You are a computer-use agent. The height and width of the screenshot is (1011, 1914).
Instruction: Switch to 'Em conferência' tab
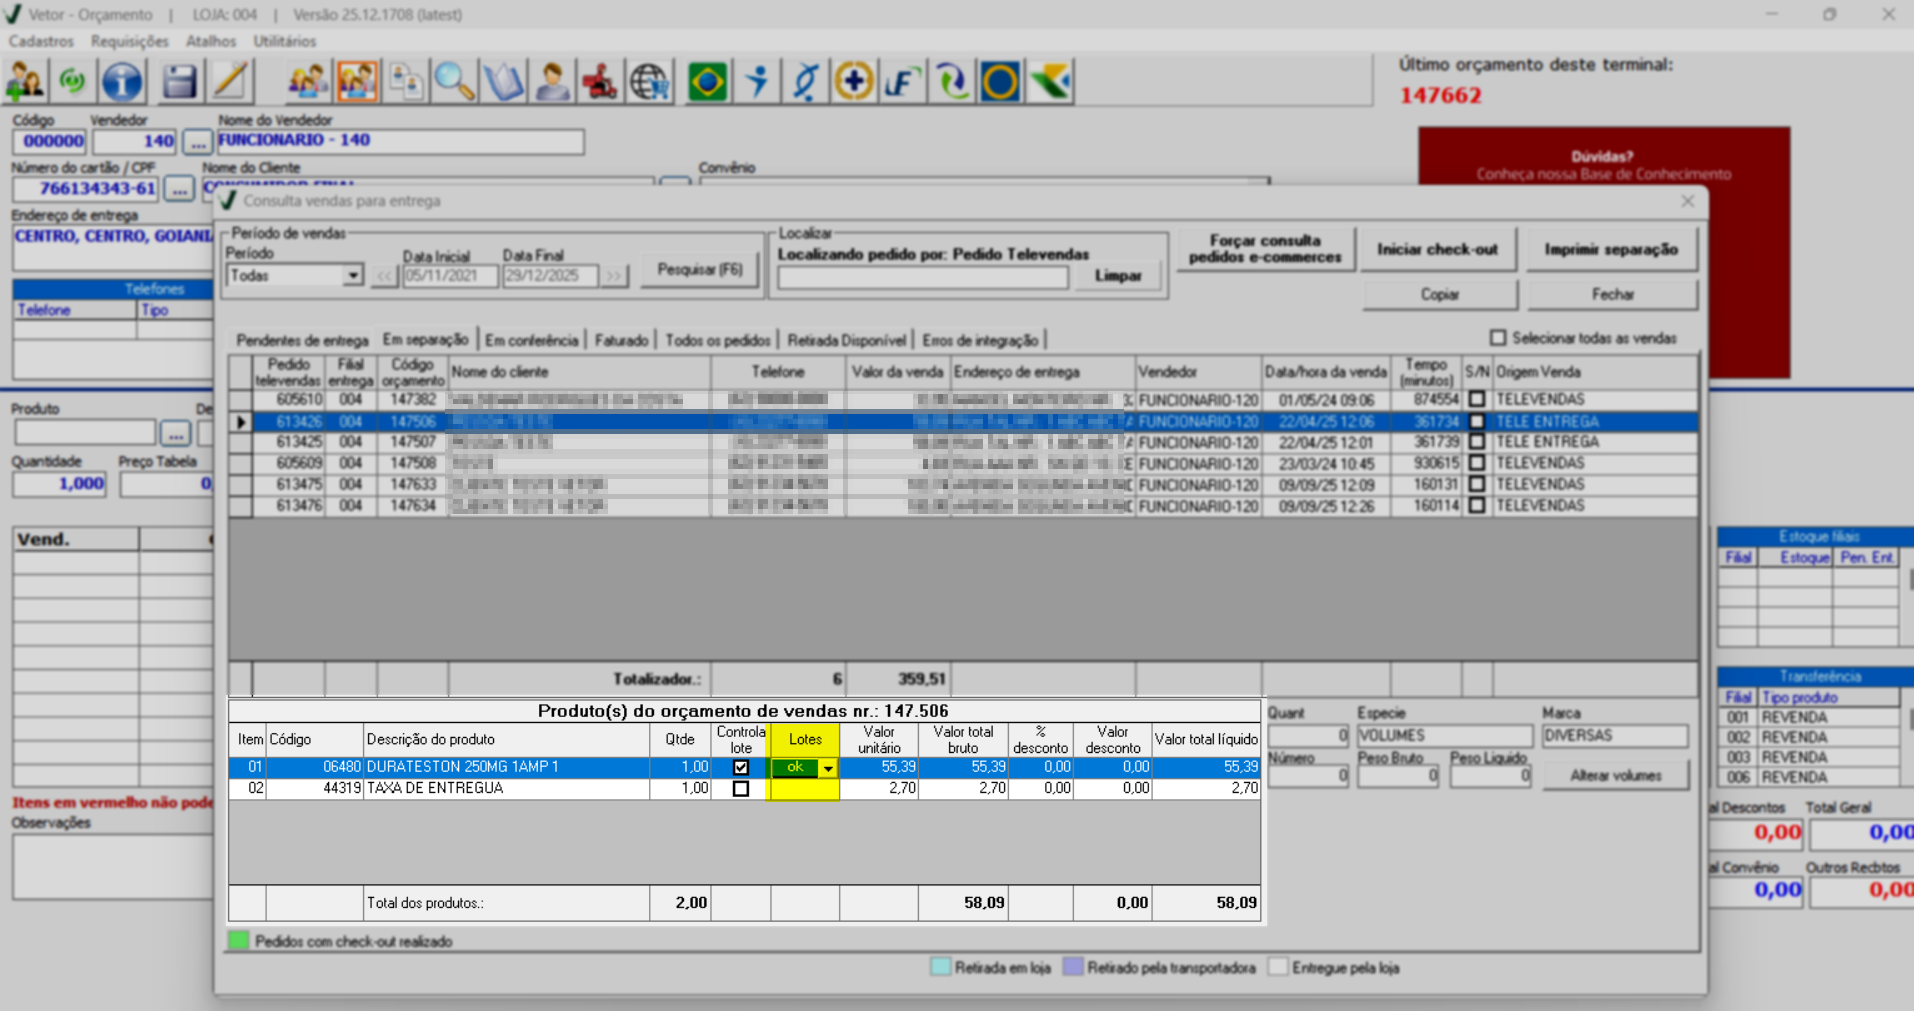click(x=531, y=340)
